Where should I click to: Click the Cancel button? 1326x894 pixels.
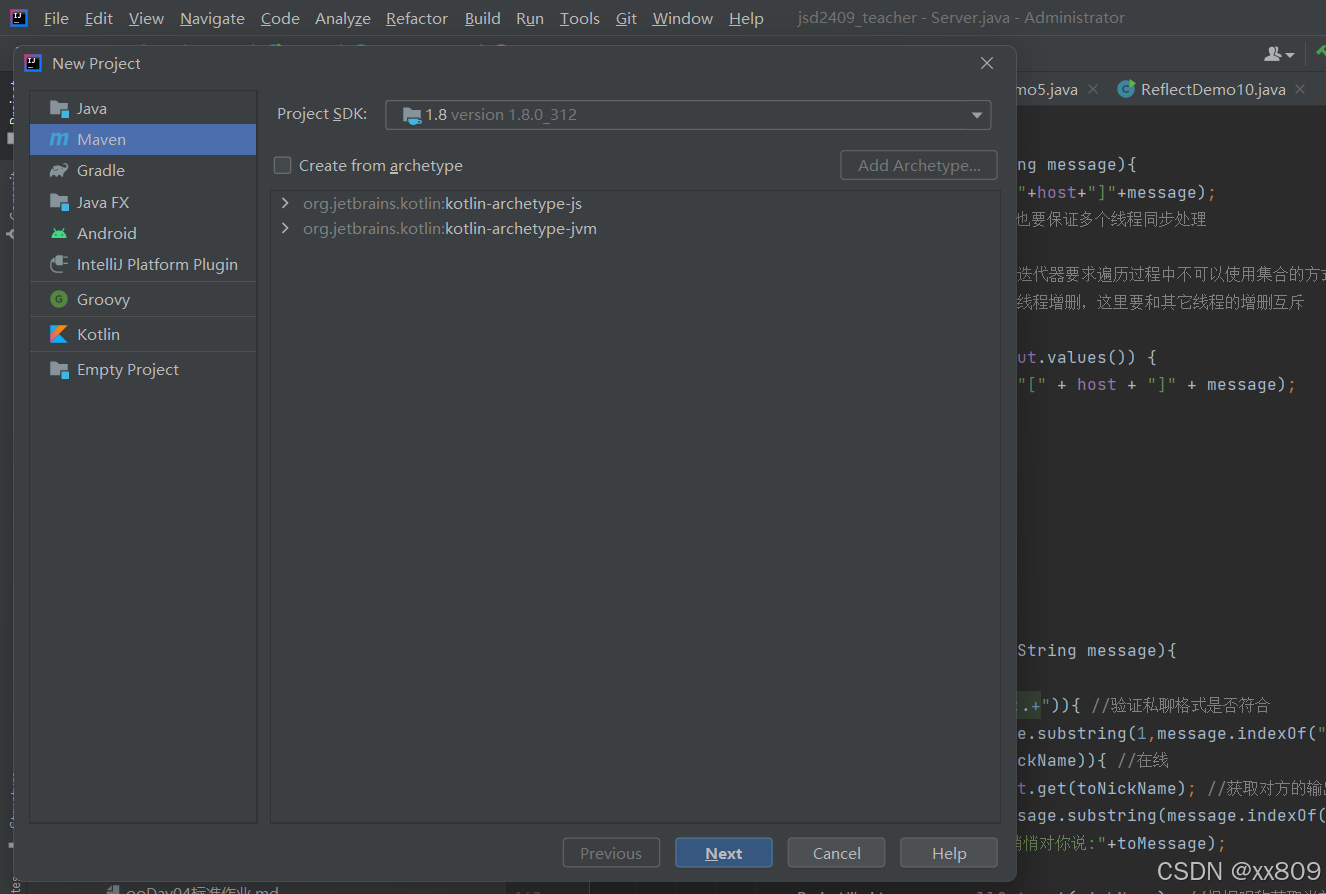(837, 853)
